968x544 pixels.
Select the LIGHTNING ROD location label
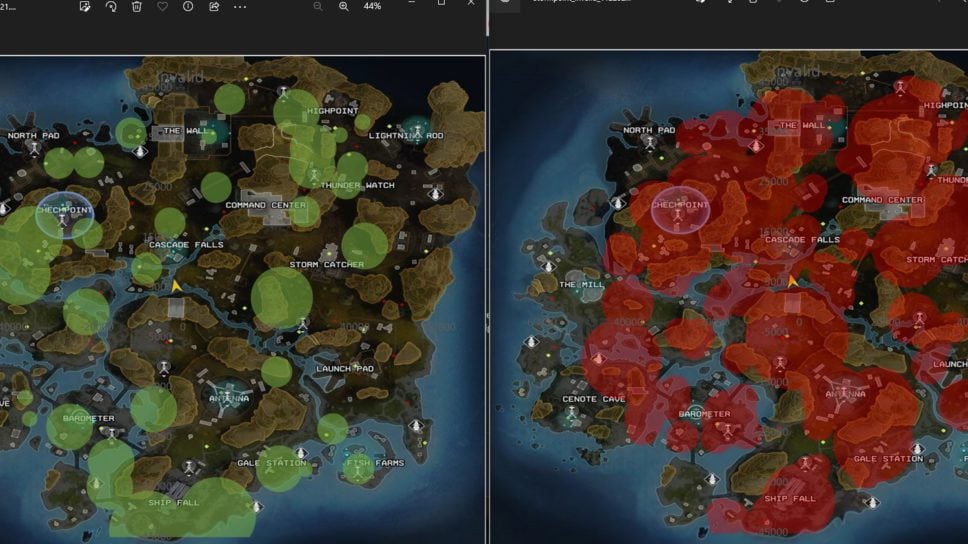coord(406,135)
